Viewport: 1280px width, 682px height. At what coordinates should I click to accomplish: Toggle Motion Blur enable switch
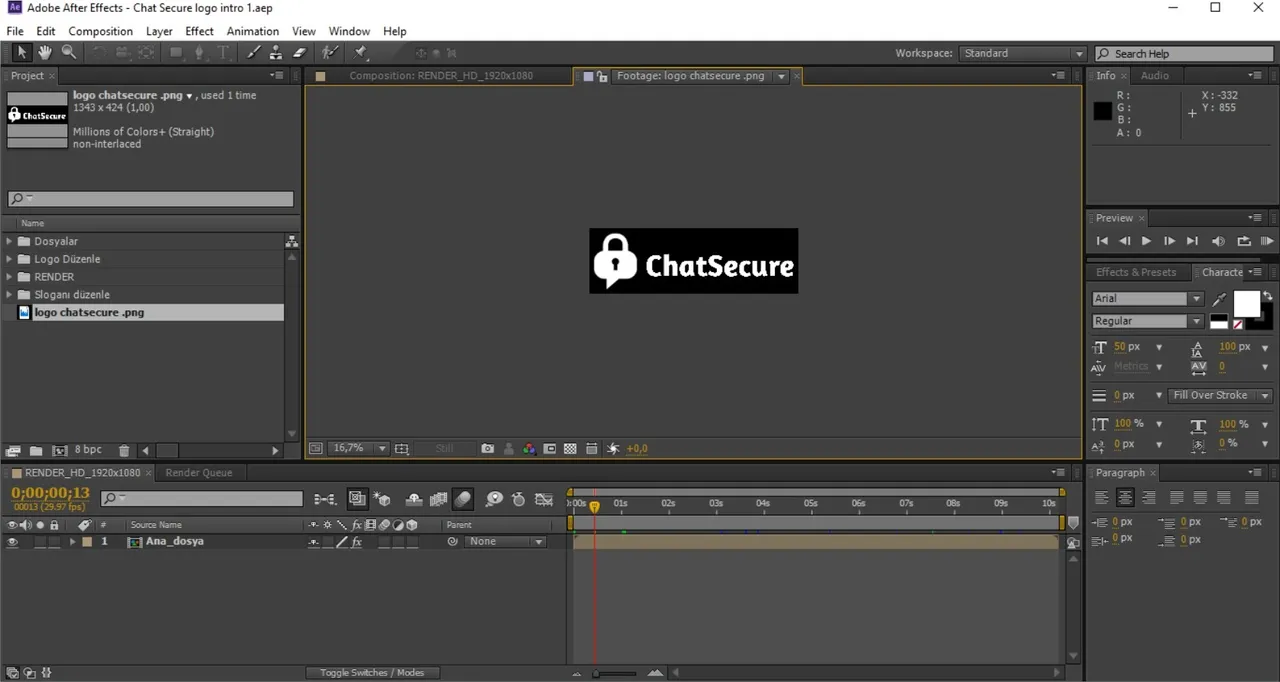[x=462, y=499]
